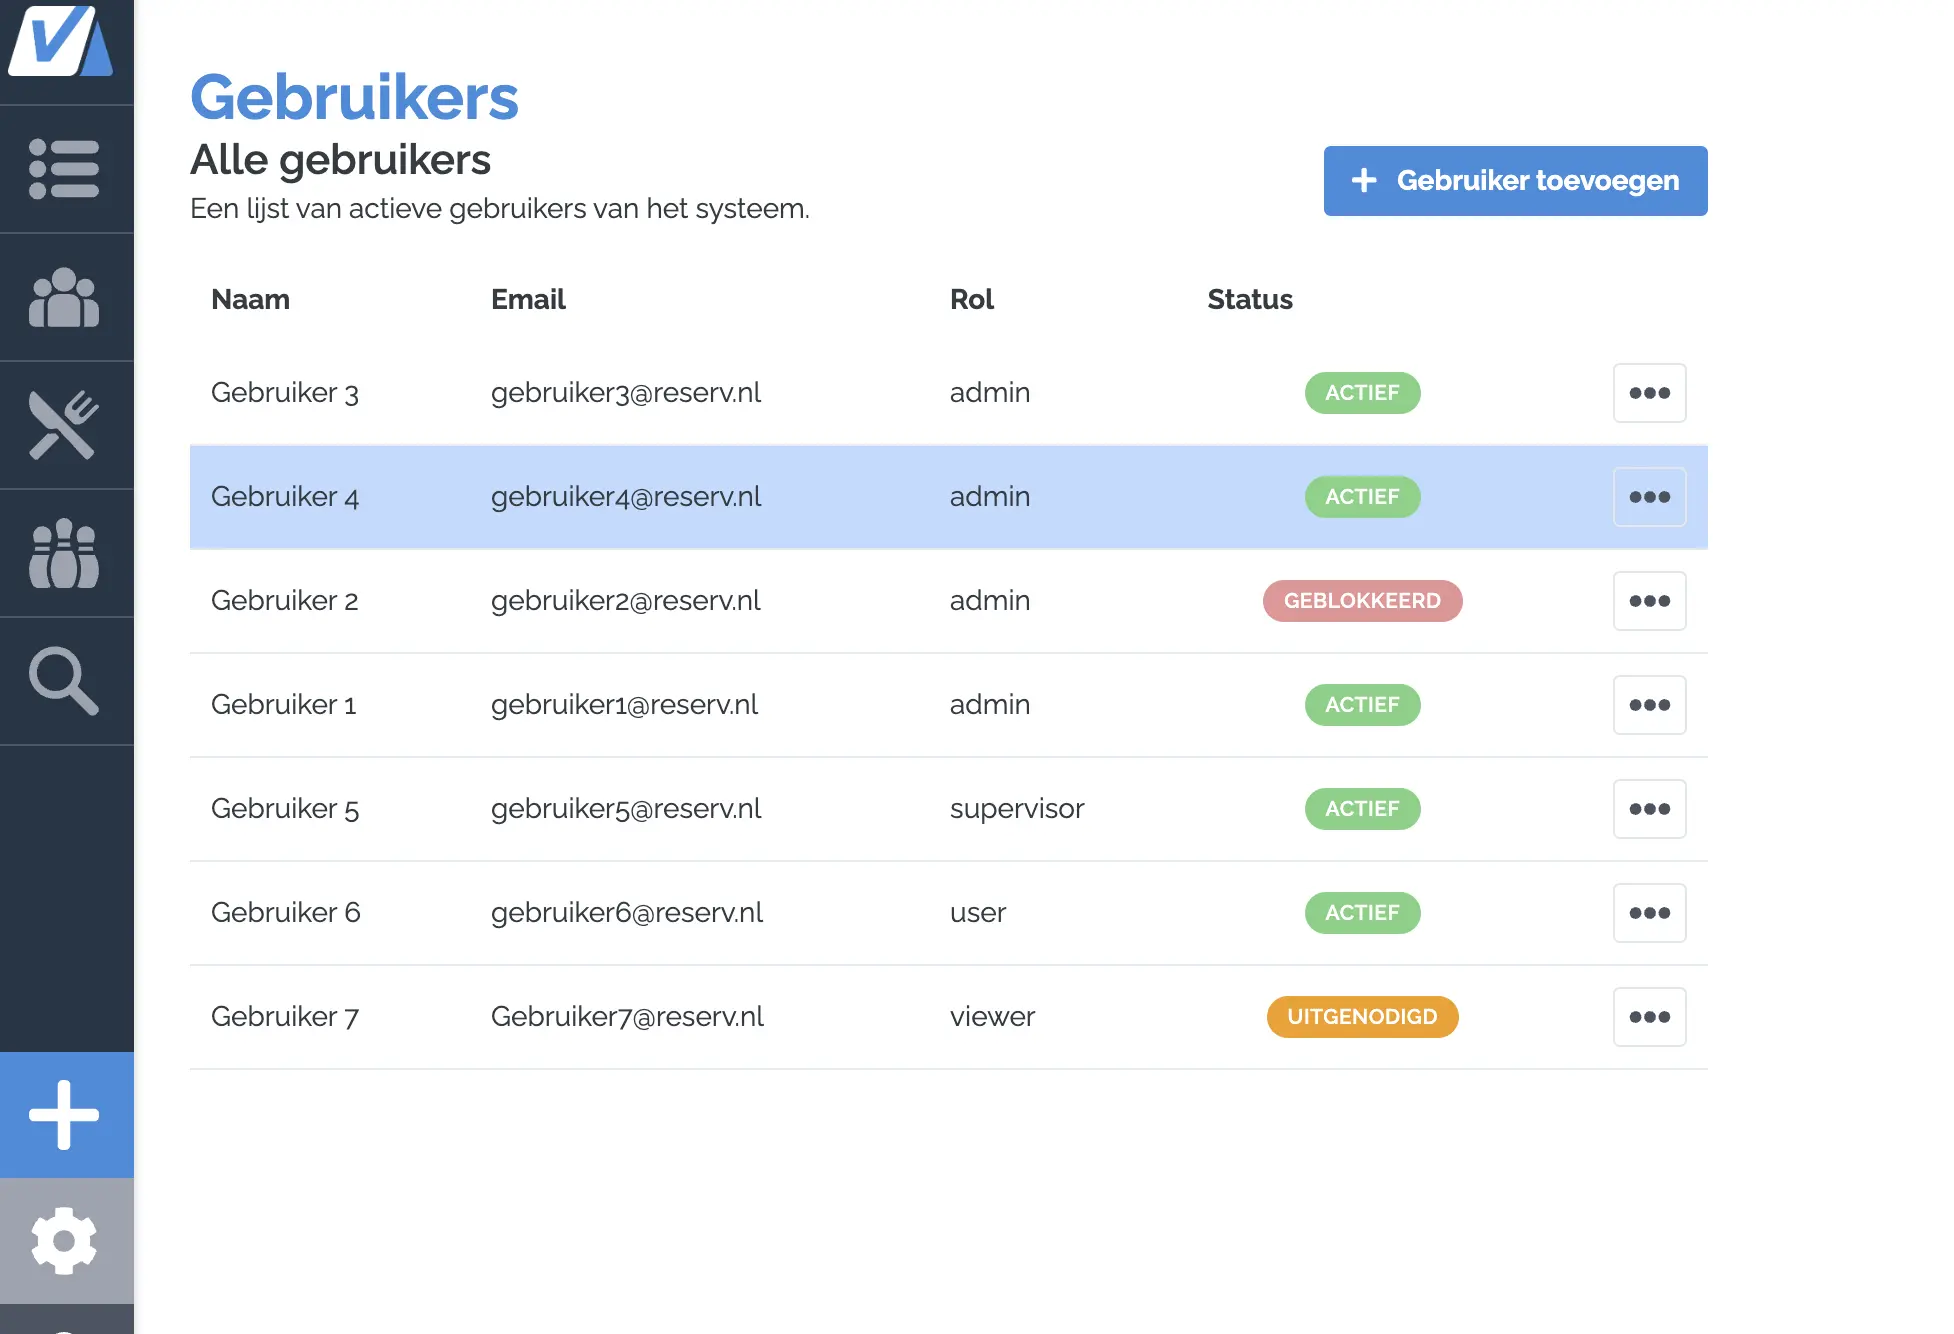This screenshot has height=1334, width=1954.
Task: Click viewer role of Gebruiker 7
Action: tap(992, 1017)
